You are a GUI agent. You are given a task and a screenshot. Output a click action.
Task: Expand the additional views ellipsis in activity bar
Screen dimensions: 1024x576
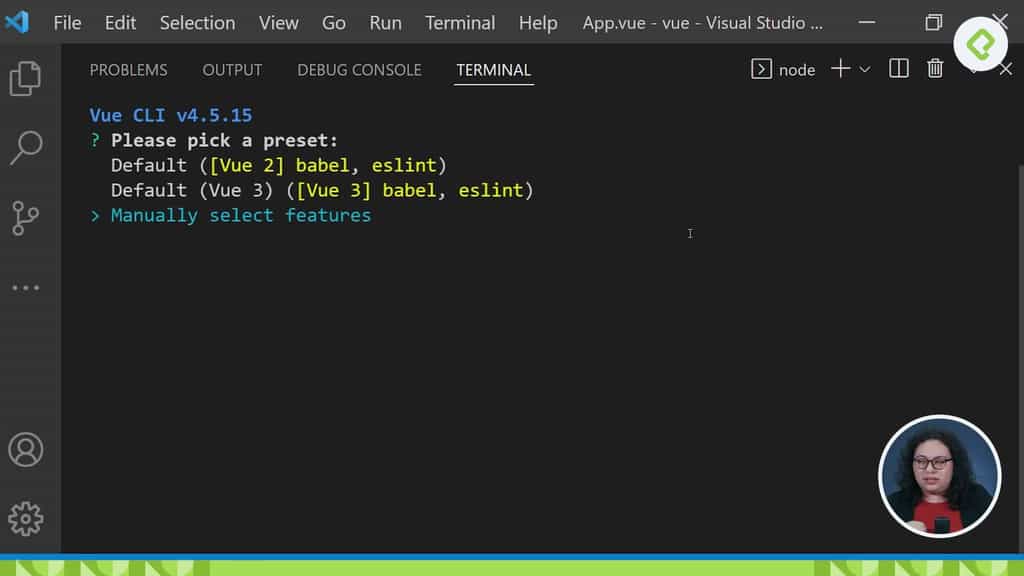(x=26, y=288)
